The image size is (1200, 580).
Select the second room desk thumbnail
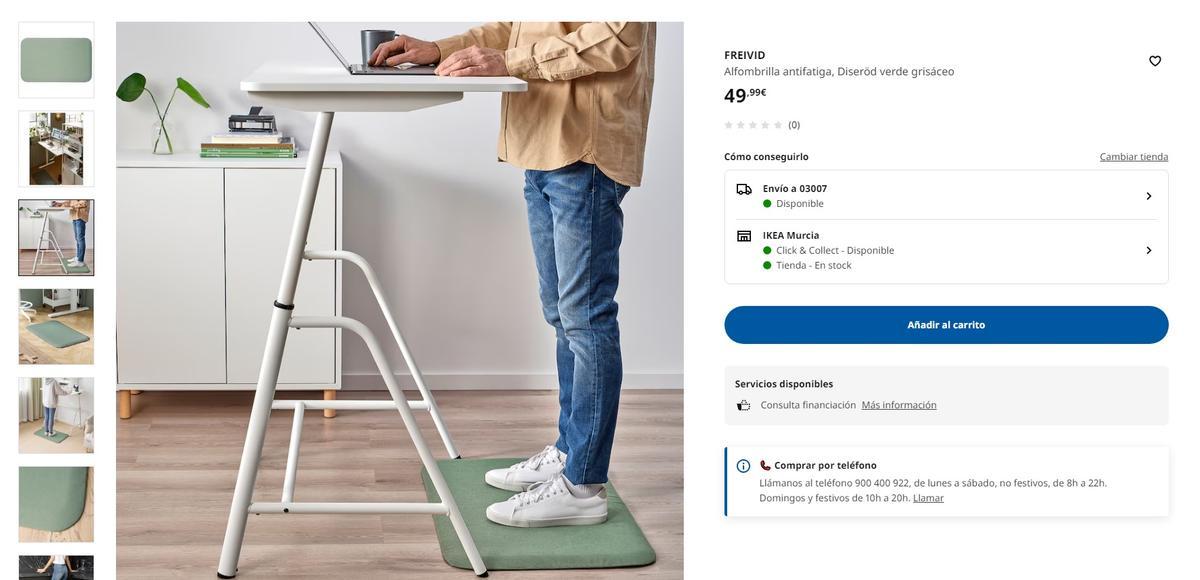(x=56, y=149)
